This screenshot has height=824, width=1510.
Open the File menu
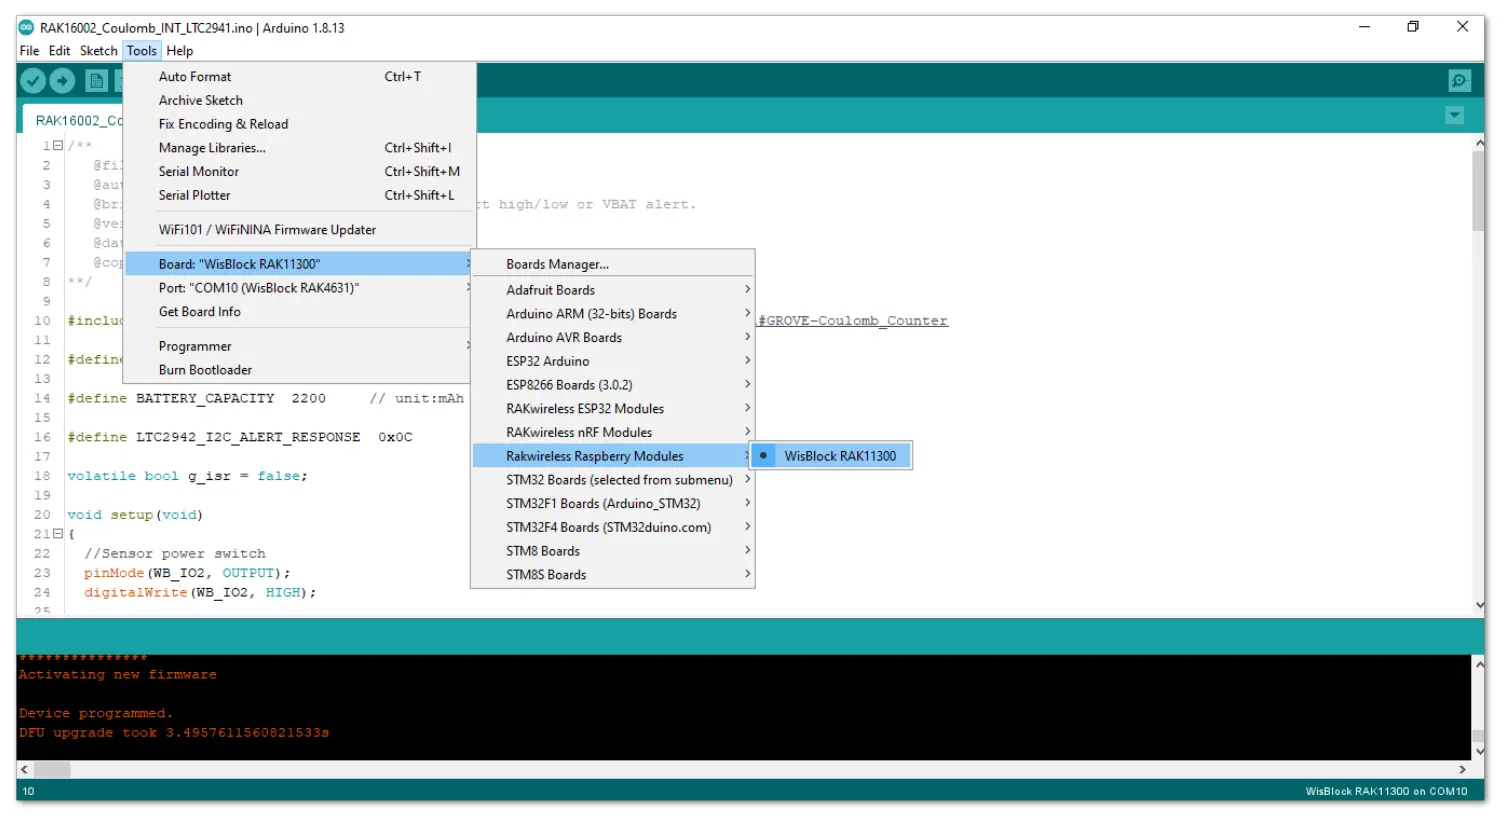click(x=29, y=51)
